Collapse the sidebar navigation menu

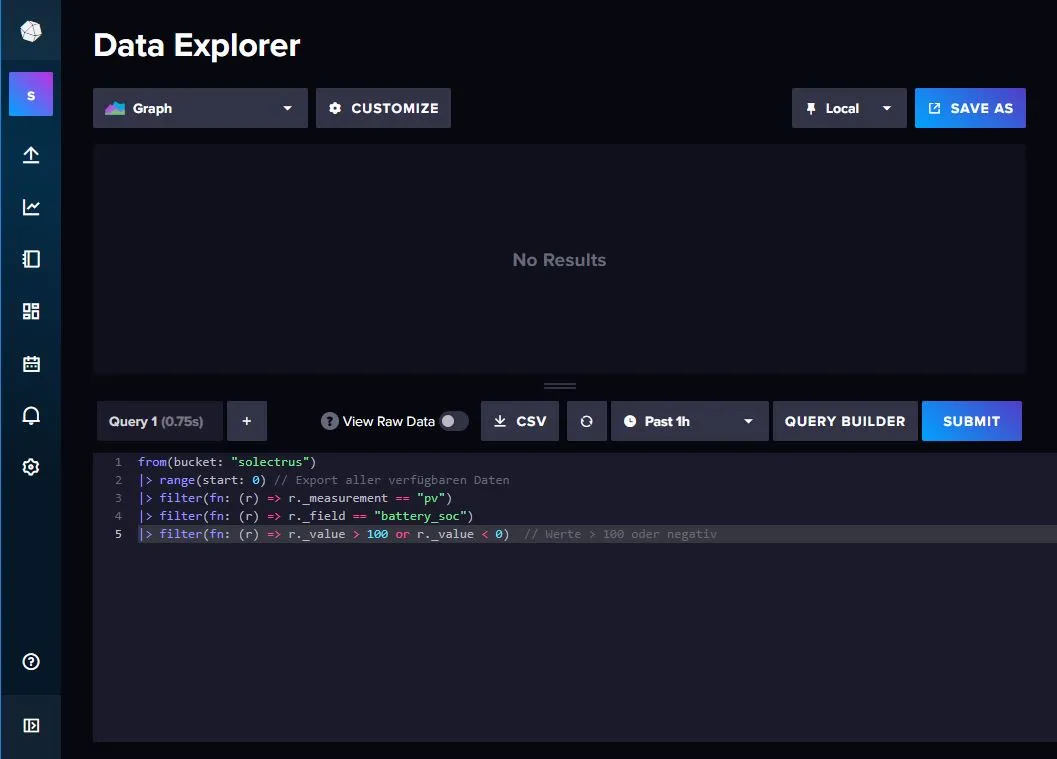point(31,725)
